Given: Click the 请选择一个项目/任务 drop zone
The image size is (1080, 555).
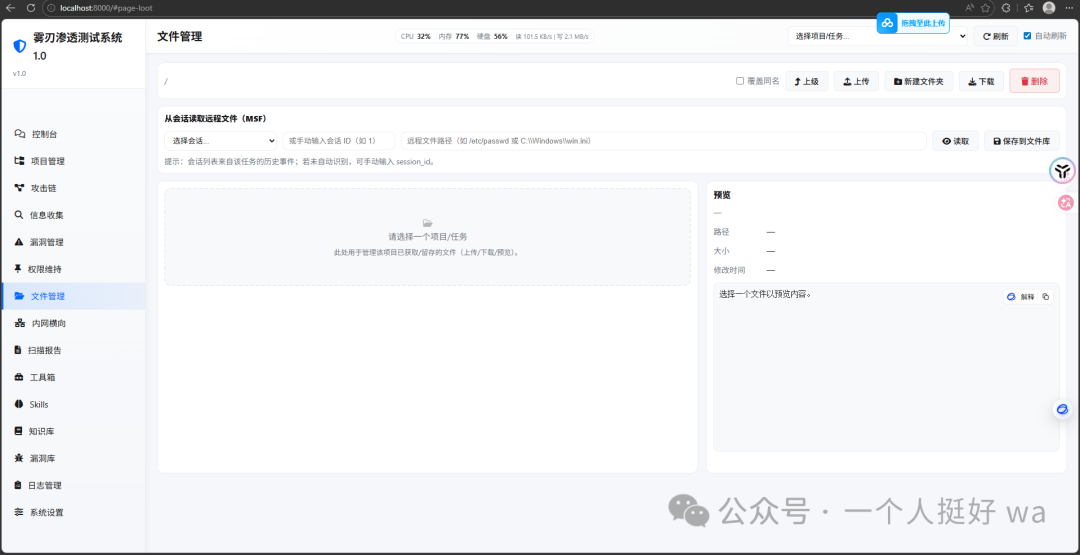Looking at the screenshot, I should tap(427, 237).
